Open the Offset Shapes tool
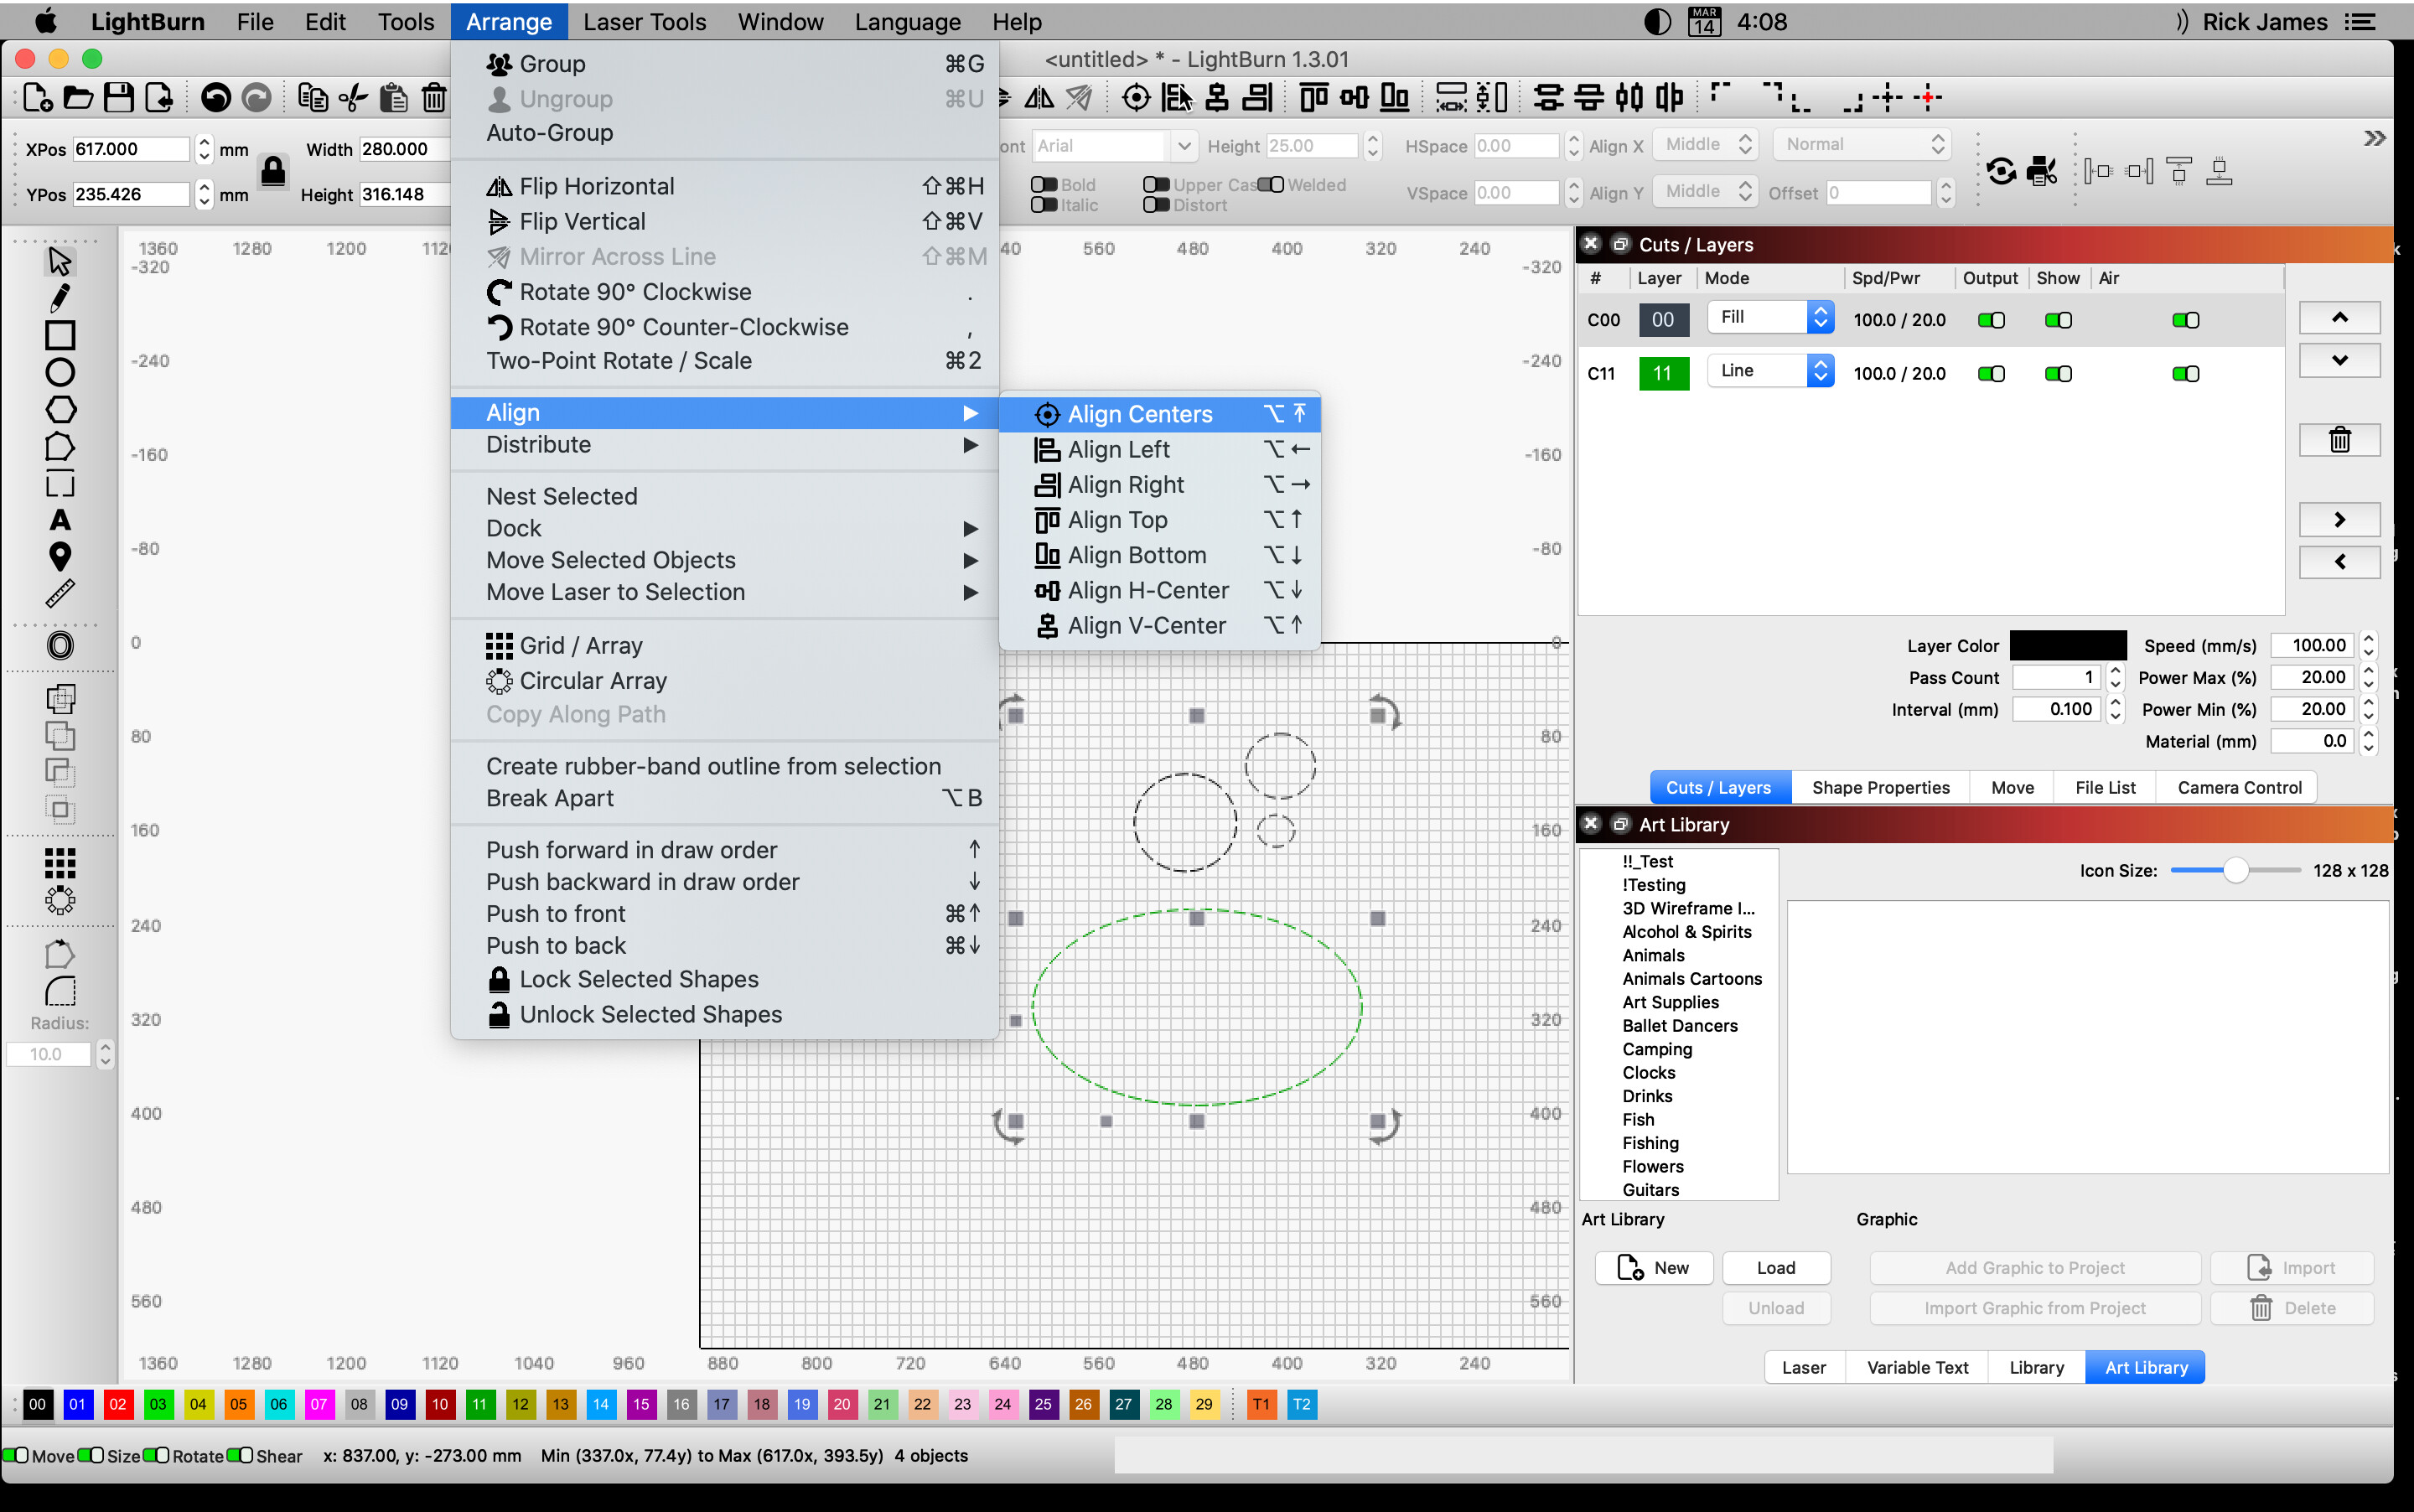 click(60, 645)
